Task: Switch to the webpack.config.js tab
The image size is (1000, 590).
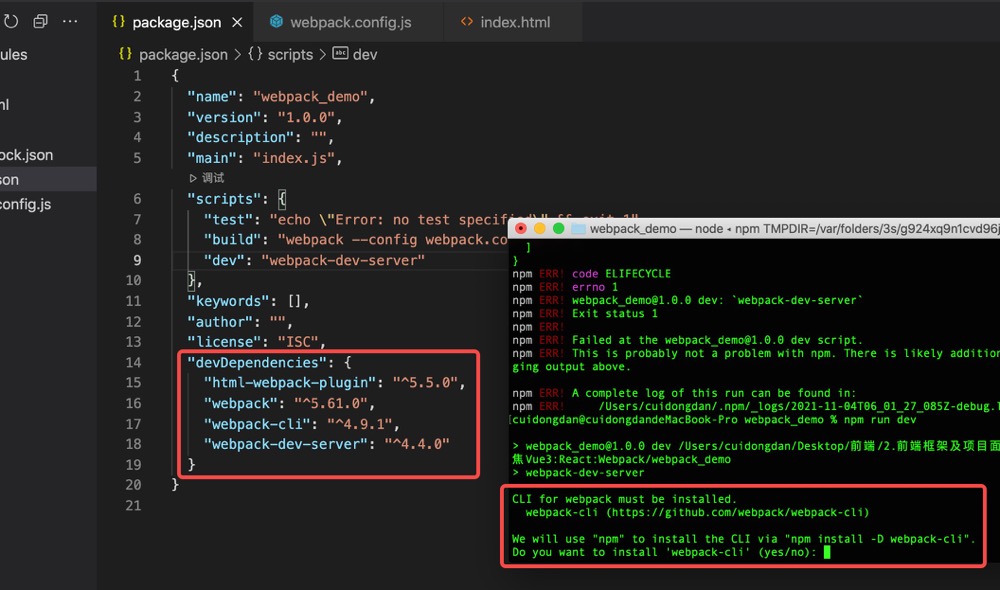Action: click(x=350, y=22)
